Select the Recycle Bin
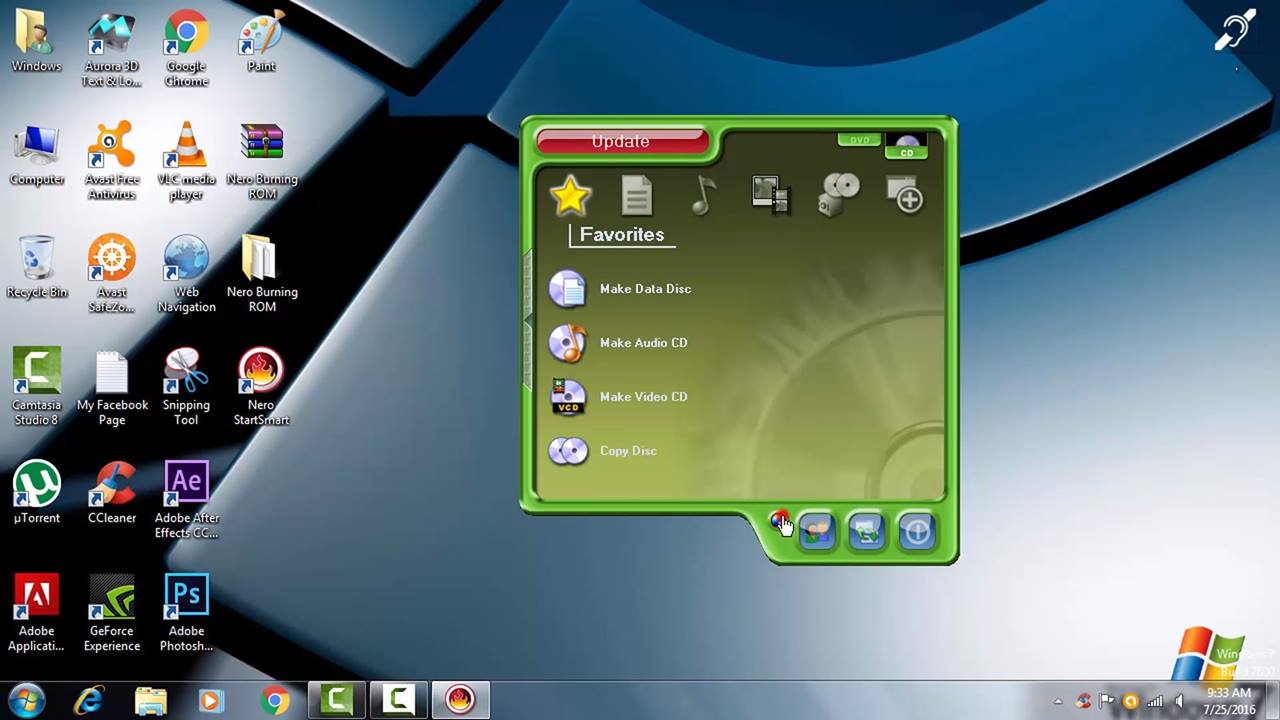The height and width of the screenshot is (720, 1280). 37,268
